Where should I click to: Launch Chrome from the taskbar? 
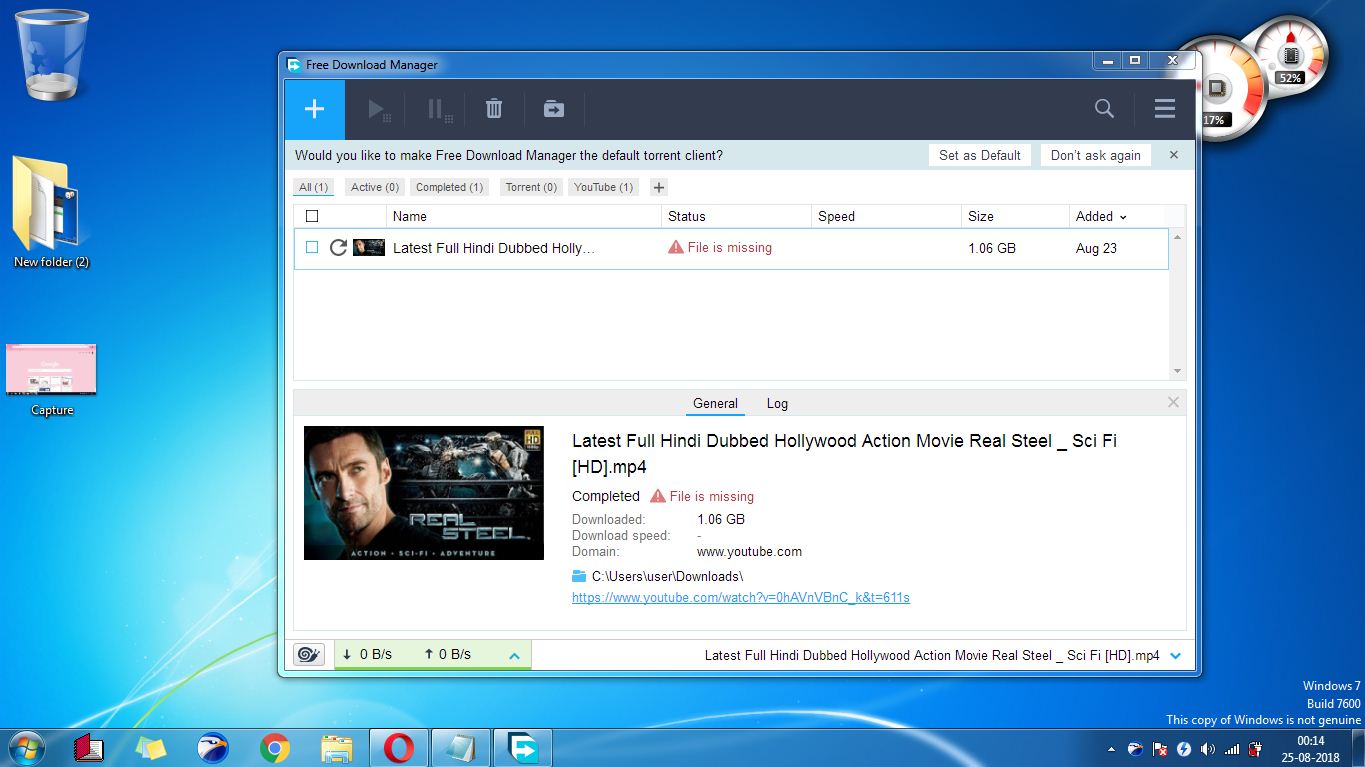274,747
